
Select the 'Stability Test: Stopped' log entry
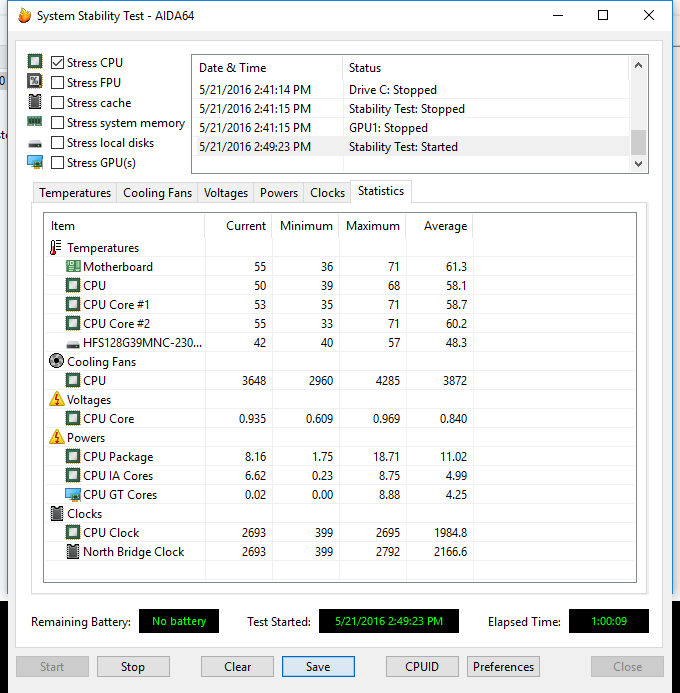click(x=411, y=109)
